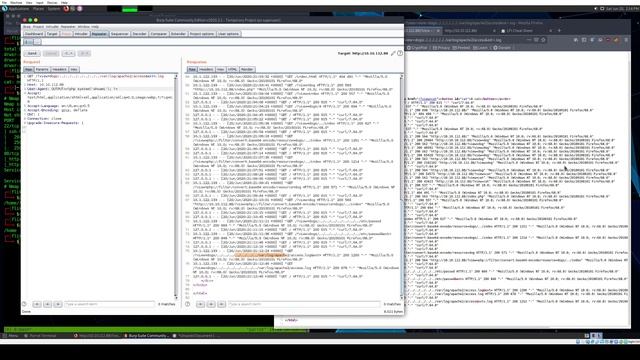Go back in Repeater request history
The height and width of the screenshot is (360, 640).
point(68,53)
